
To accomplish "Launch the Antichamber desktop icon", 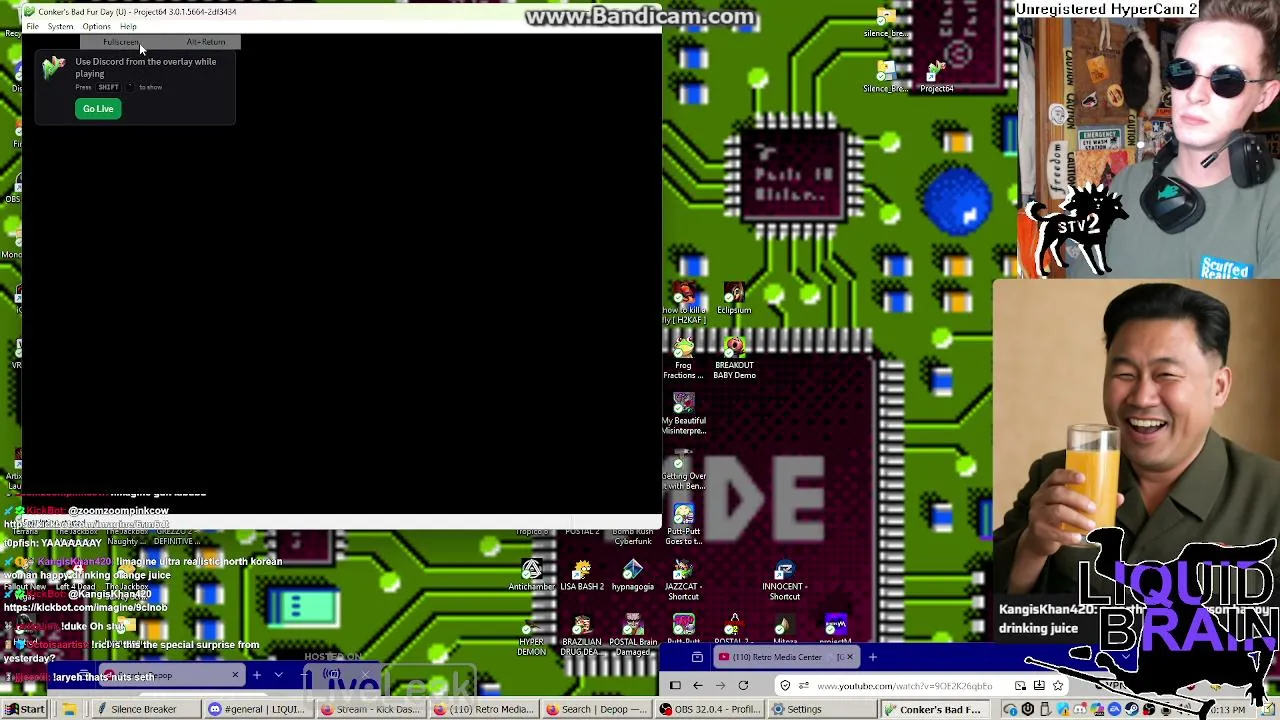I will pyautogui.click(x=531, y=575).
